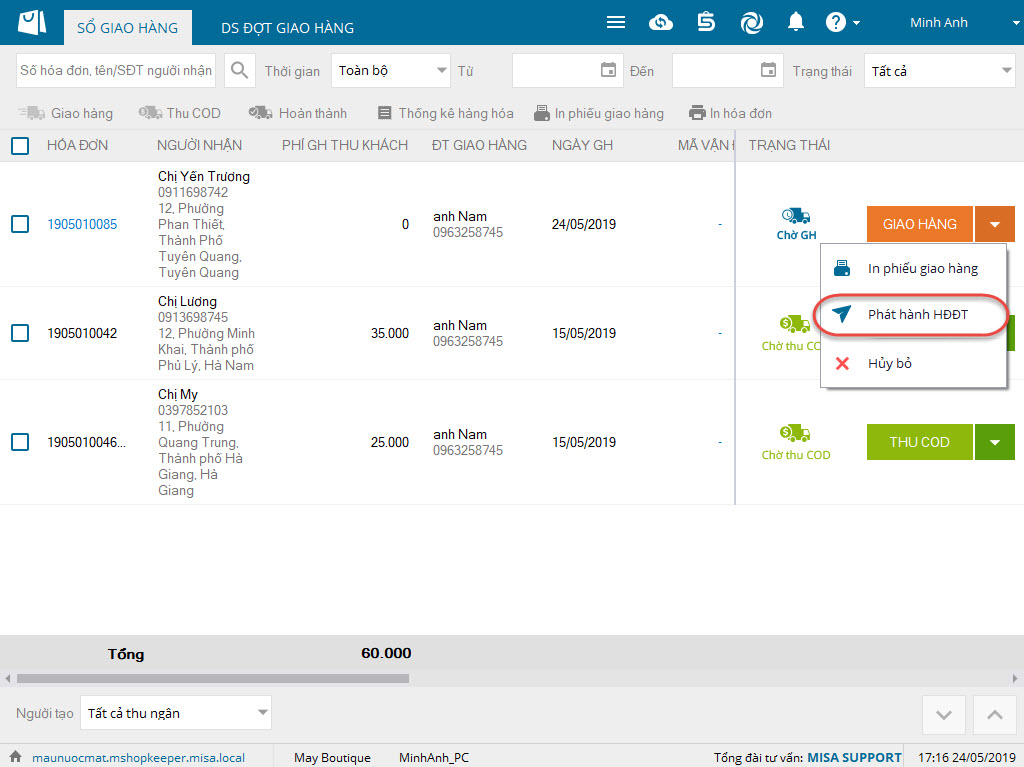Choose Hủy bỏ from context menu
The image size is (1024, 767).
(913, 363)
